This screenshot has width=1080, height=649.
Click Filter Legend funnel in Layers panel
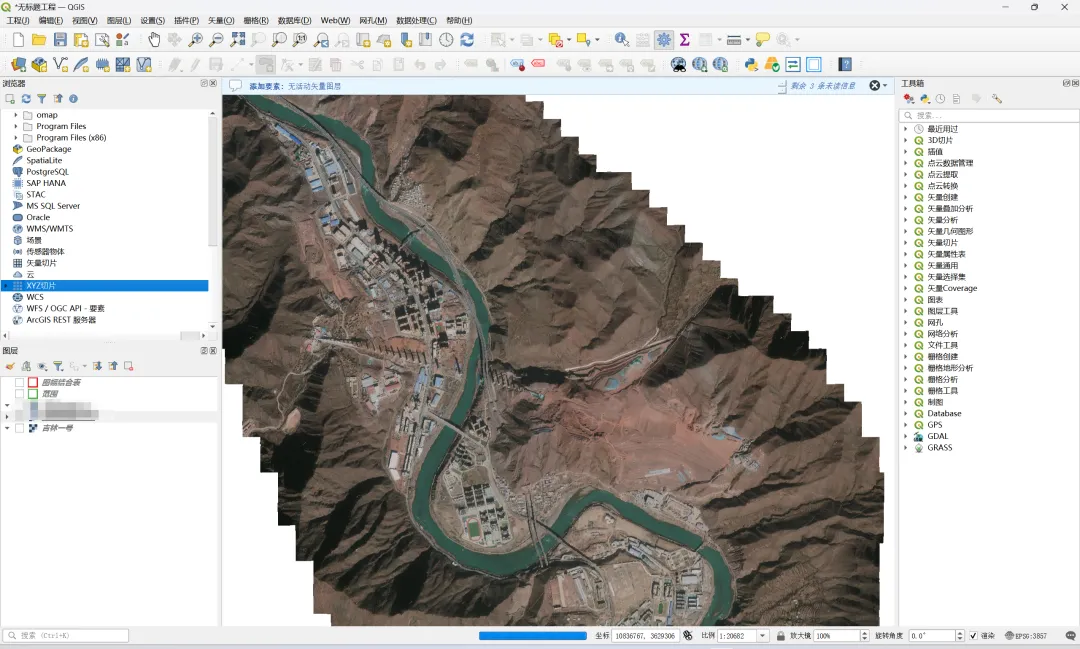(59, 367)
